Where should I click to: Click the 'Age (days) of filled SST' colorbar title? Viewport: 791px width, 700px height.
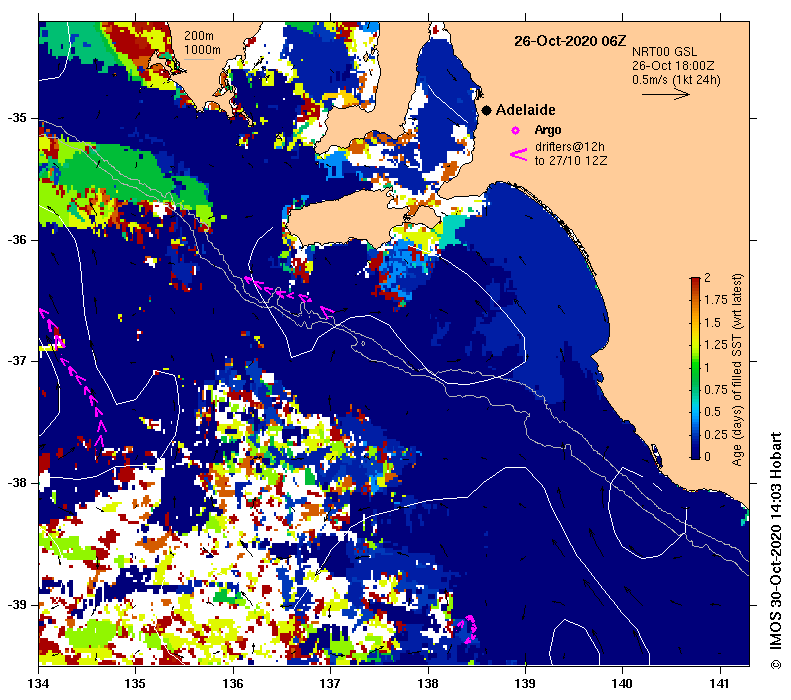737,369
